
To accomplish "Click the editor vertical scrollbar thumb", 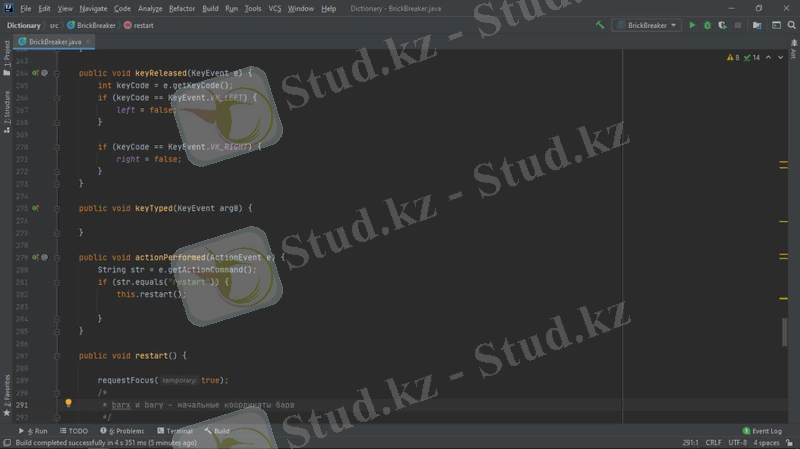I will [784, 332].
